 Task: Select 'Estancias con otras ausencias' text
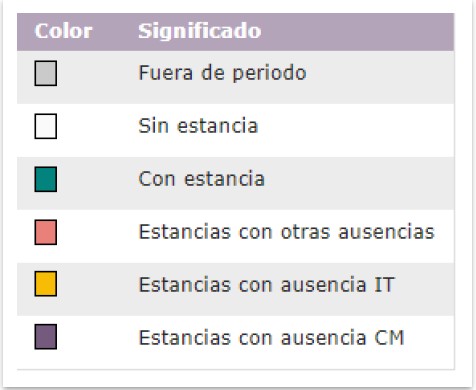pyautogui.click(x=287, y=232)
